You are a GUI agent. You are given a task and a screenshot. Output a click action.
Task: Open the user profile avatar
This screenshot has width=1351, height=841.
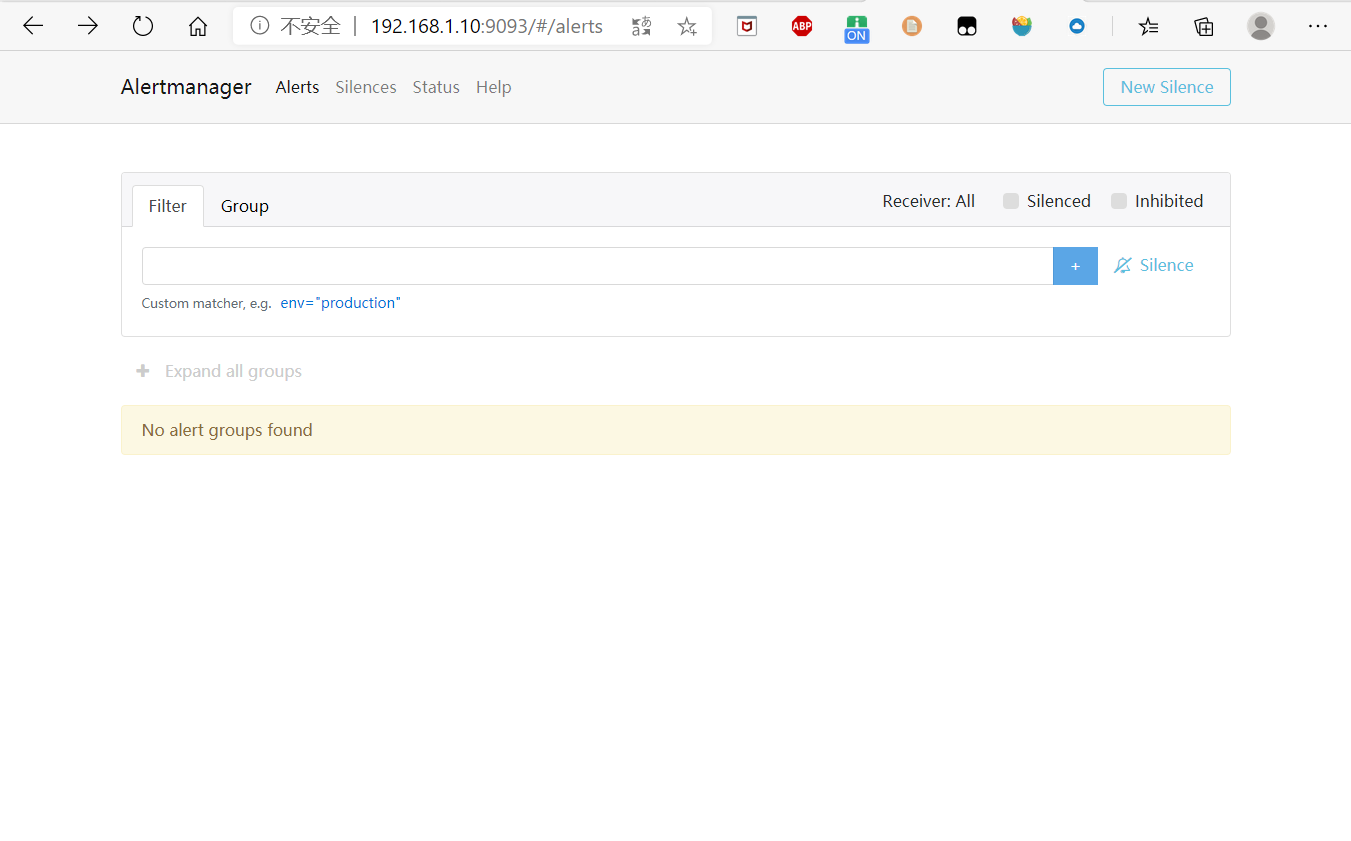pyautogui.click(x=1261, y=26)
